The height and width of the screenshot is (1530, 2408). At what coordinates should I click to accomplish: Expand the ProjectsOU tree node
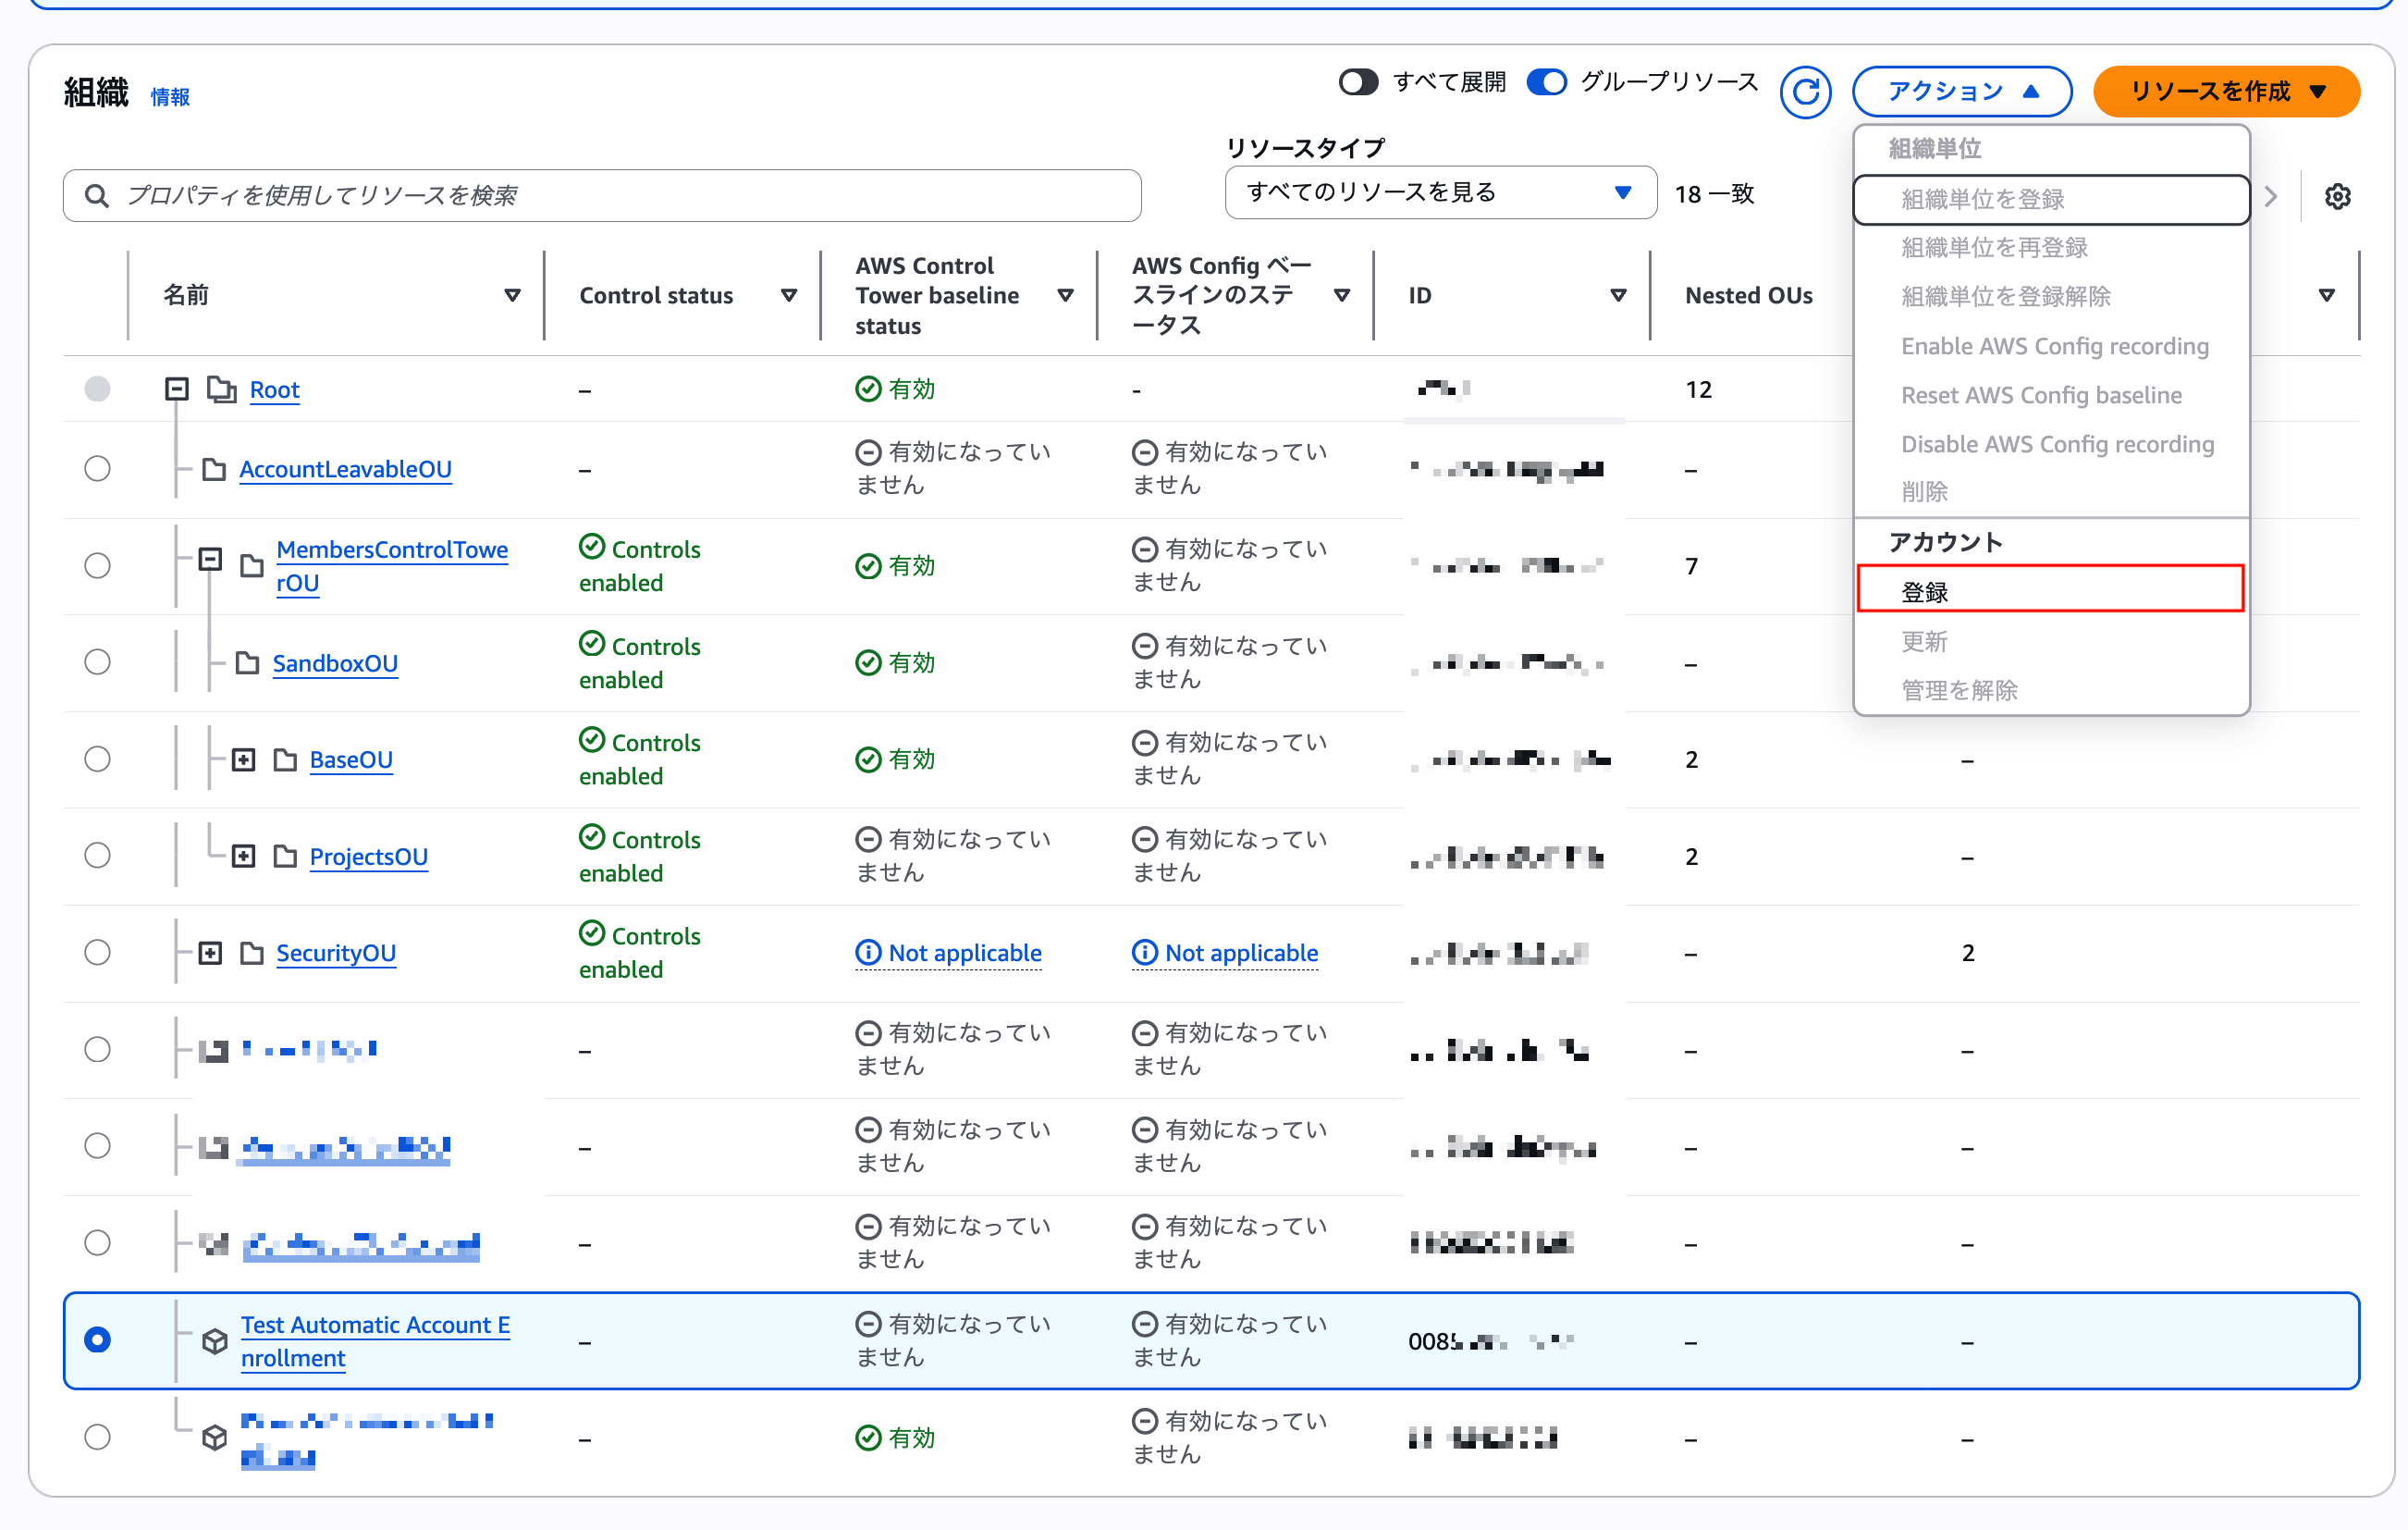tap(243, 856)
